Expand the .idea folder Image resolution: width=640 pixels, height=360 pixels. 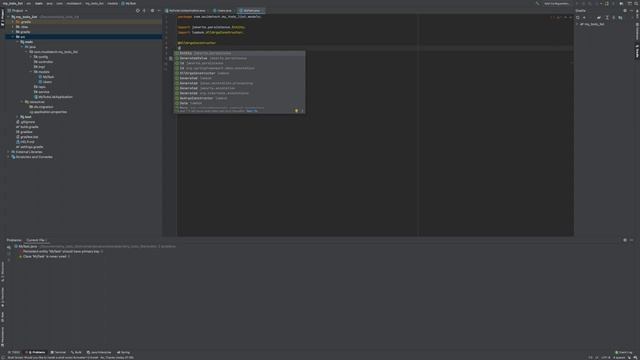click(13, 27)
